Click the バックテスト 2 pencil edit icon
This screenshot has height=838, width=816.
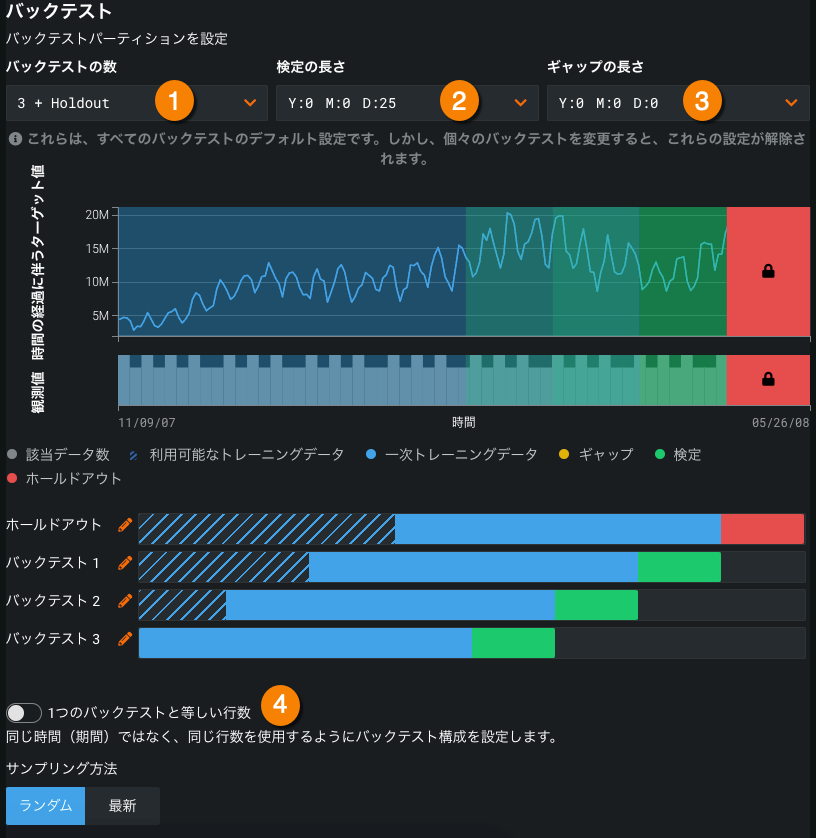[x=125, y=600]
